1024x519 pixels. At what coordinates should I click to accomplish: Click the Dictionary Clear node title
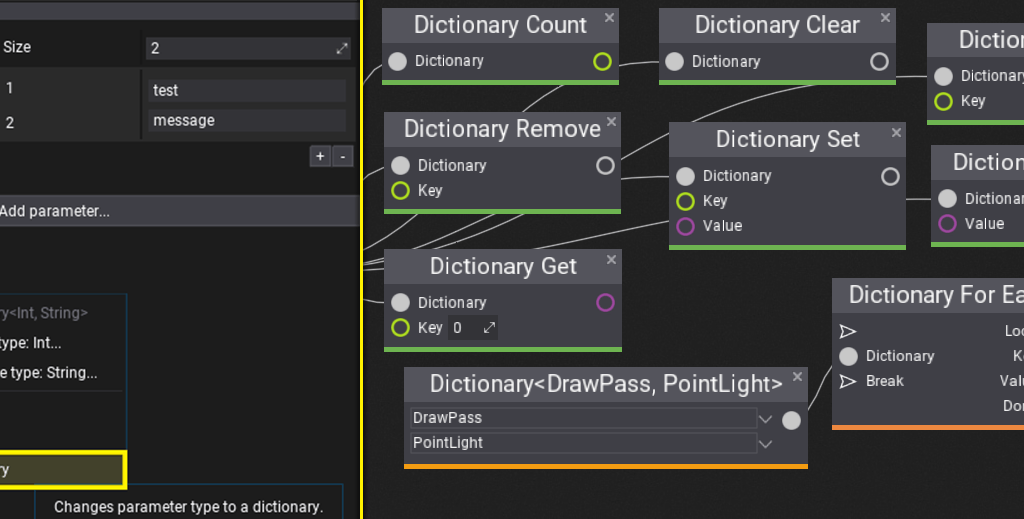tap(777, 25)
